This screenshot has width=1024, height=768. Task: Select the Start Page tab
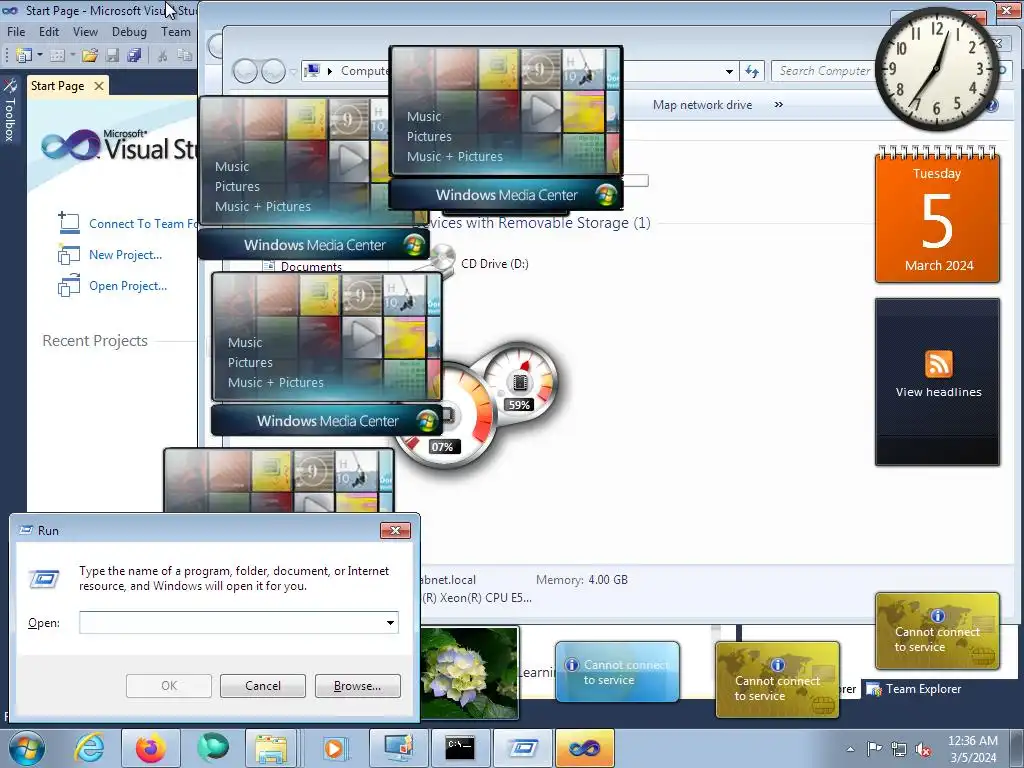pos(57,86)
